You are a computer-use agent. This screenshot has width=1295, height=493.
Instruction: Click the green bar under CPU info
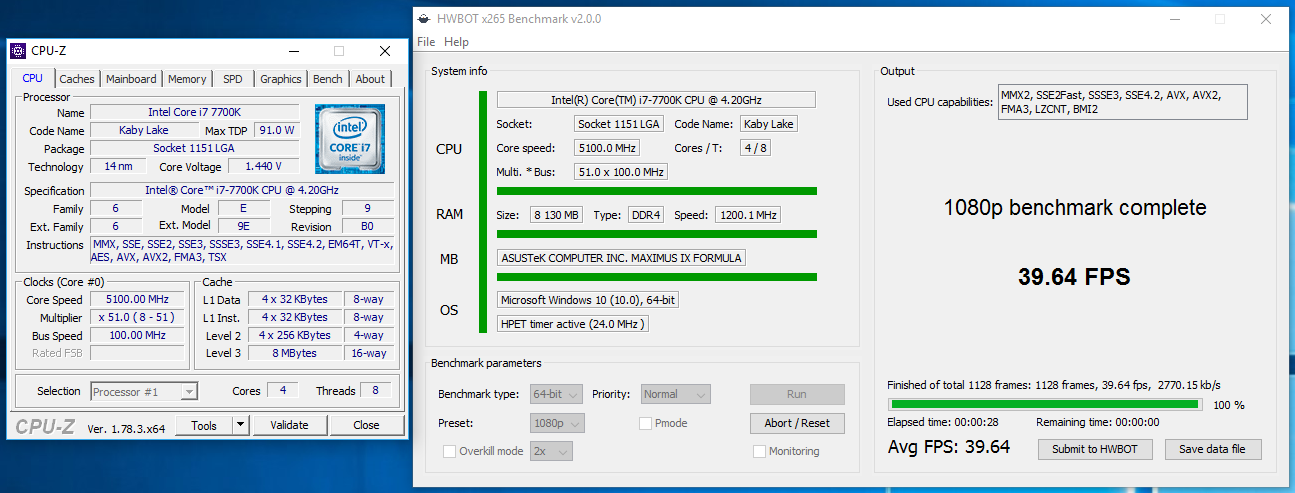click(x=657, y=191)
